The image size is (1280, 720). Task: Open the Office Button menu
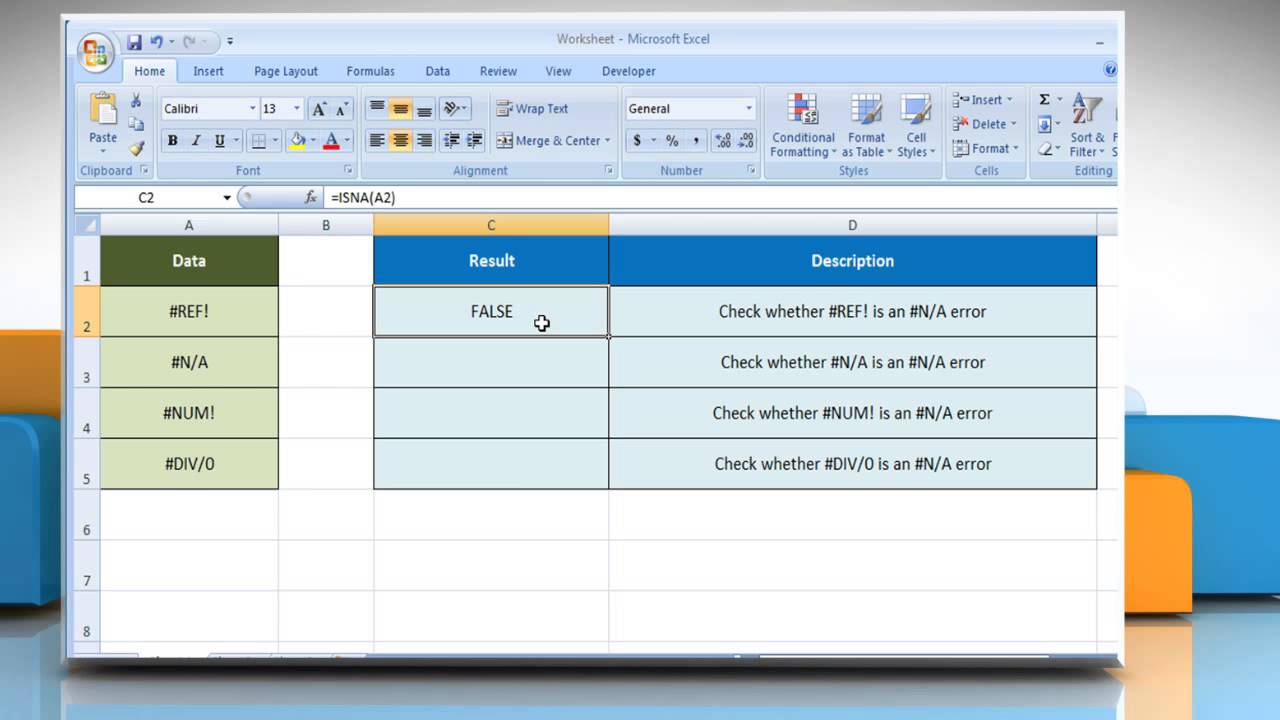pyautogui.click(x=97, y=52)
